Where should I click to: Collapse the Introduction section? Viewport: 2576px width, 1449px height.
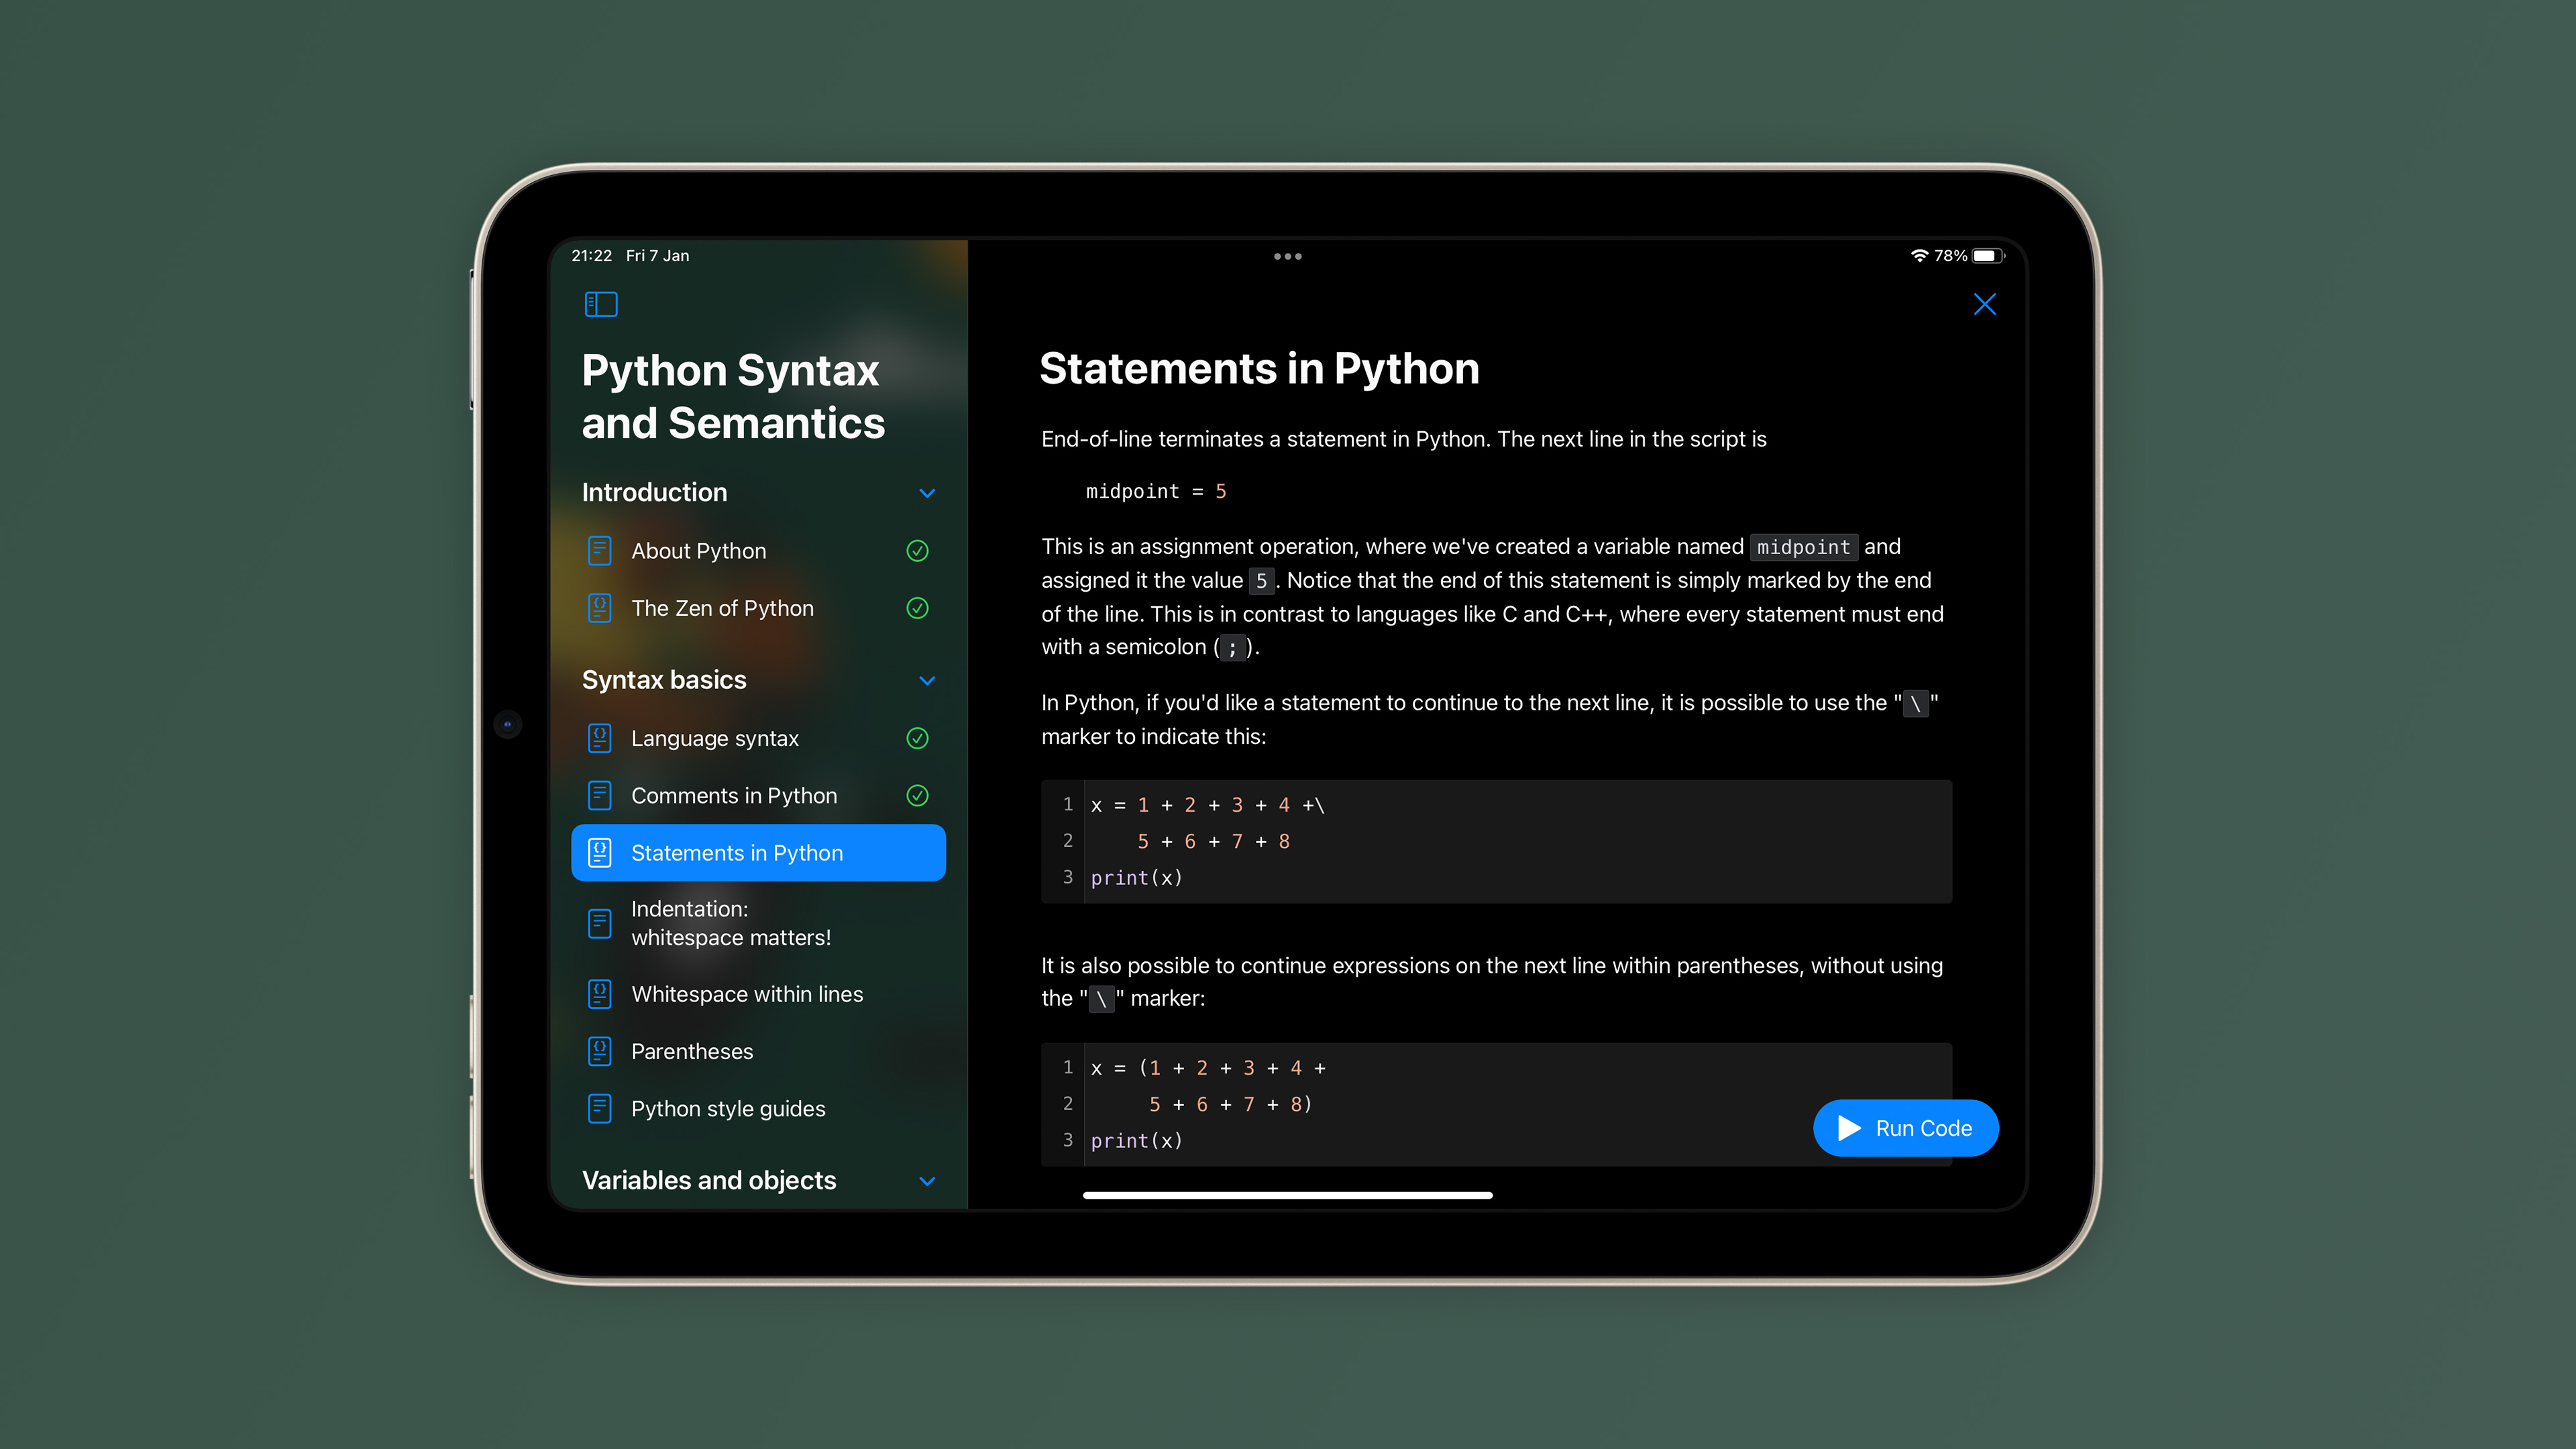point(927,493)
